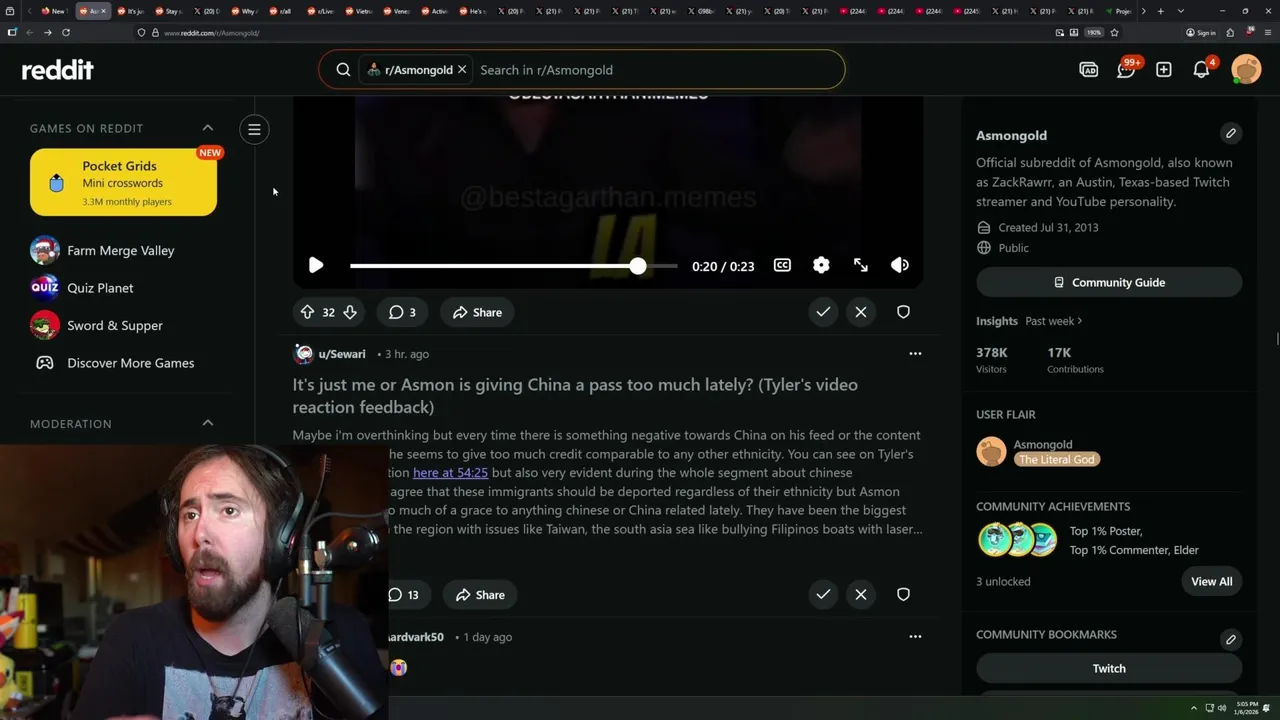Open the taskbar clock

[1247, 708]
